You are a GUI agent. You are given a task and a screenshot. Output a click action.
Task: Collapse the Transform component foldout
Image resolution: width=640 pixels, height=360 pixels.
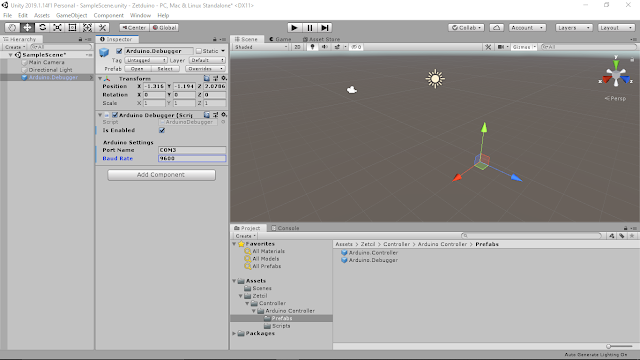[x=100, y=78]
